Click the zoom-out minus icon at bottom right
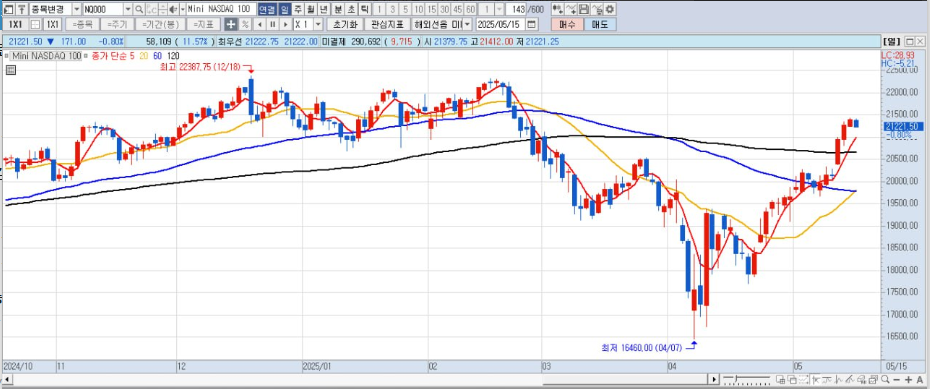930x389 pixels. point(897,380)
